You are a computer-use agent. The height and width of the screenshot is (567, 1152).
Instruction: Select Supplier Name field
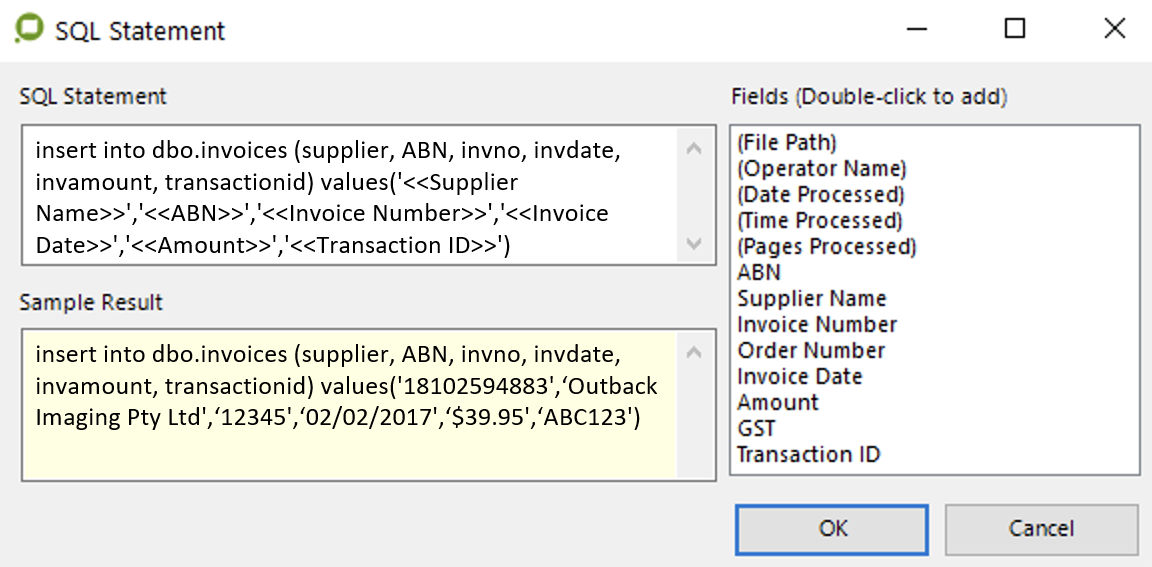click(x=812, y=299)
